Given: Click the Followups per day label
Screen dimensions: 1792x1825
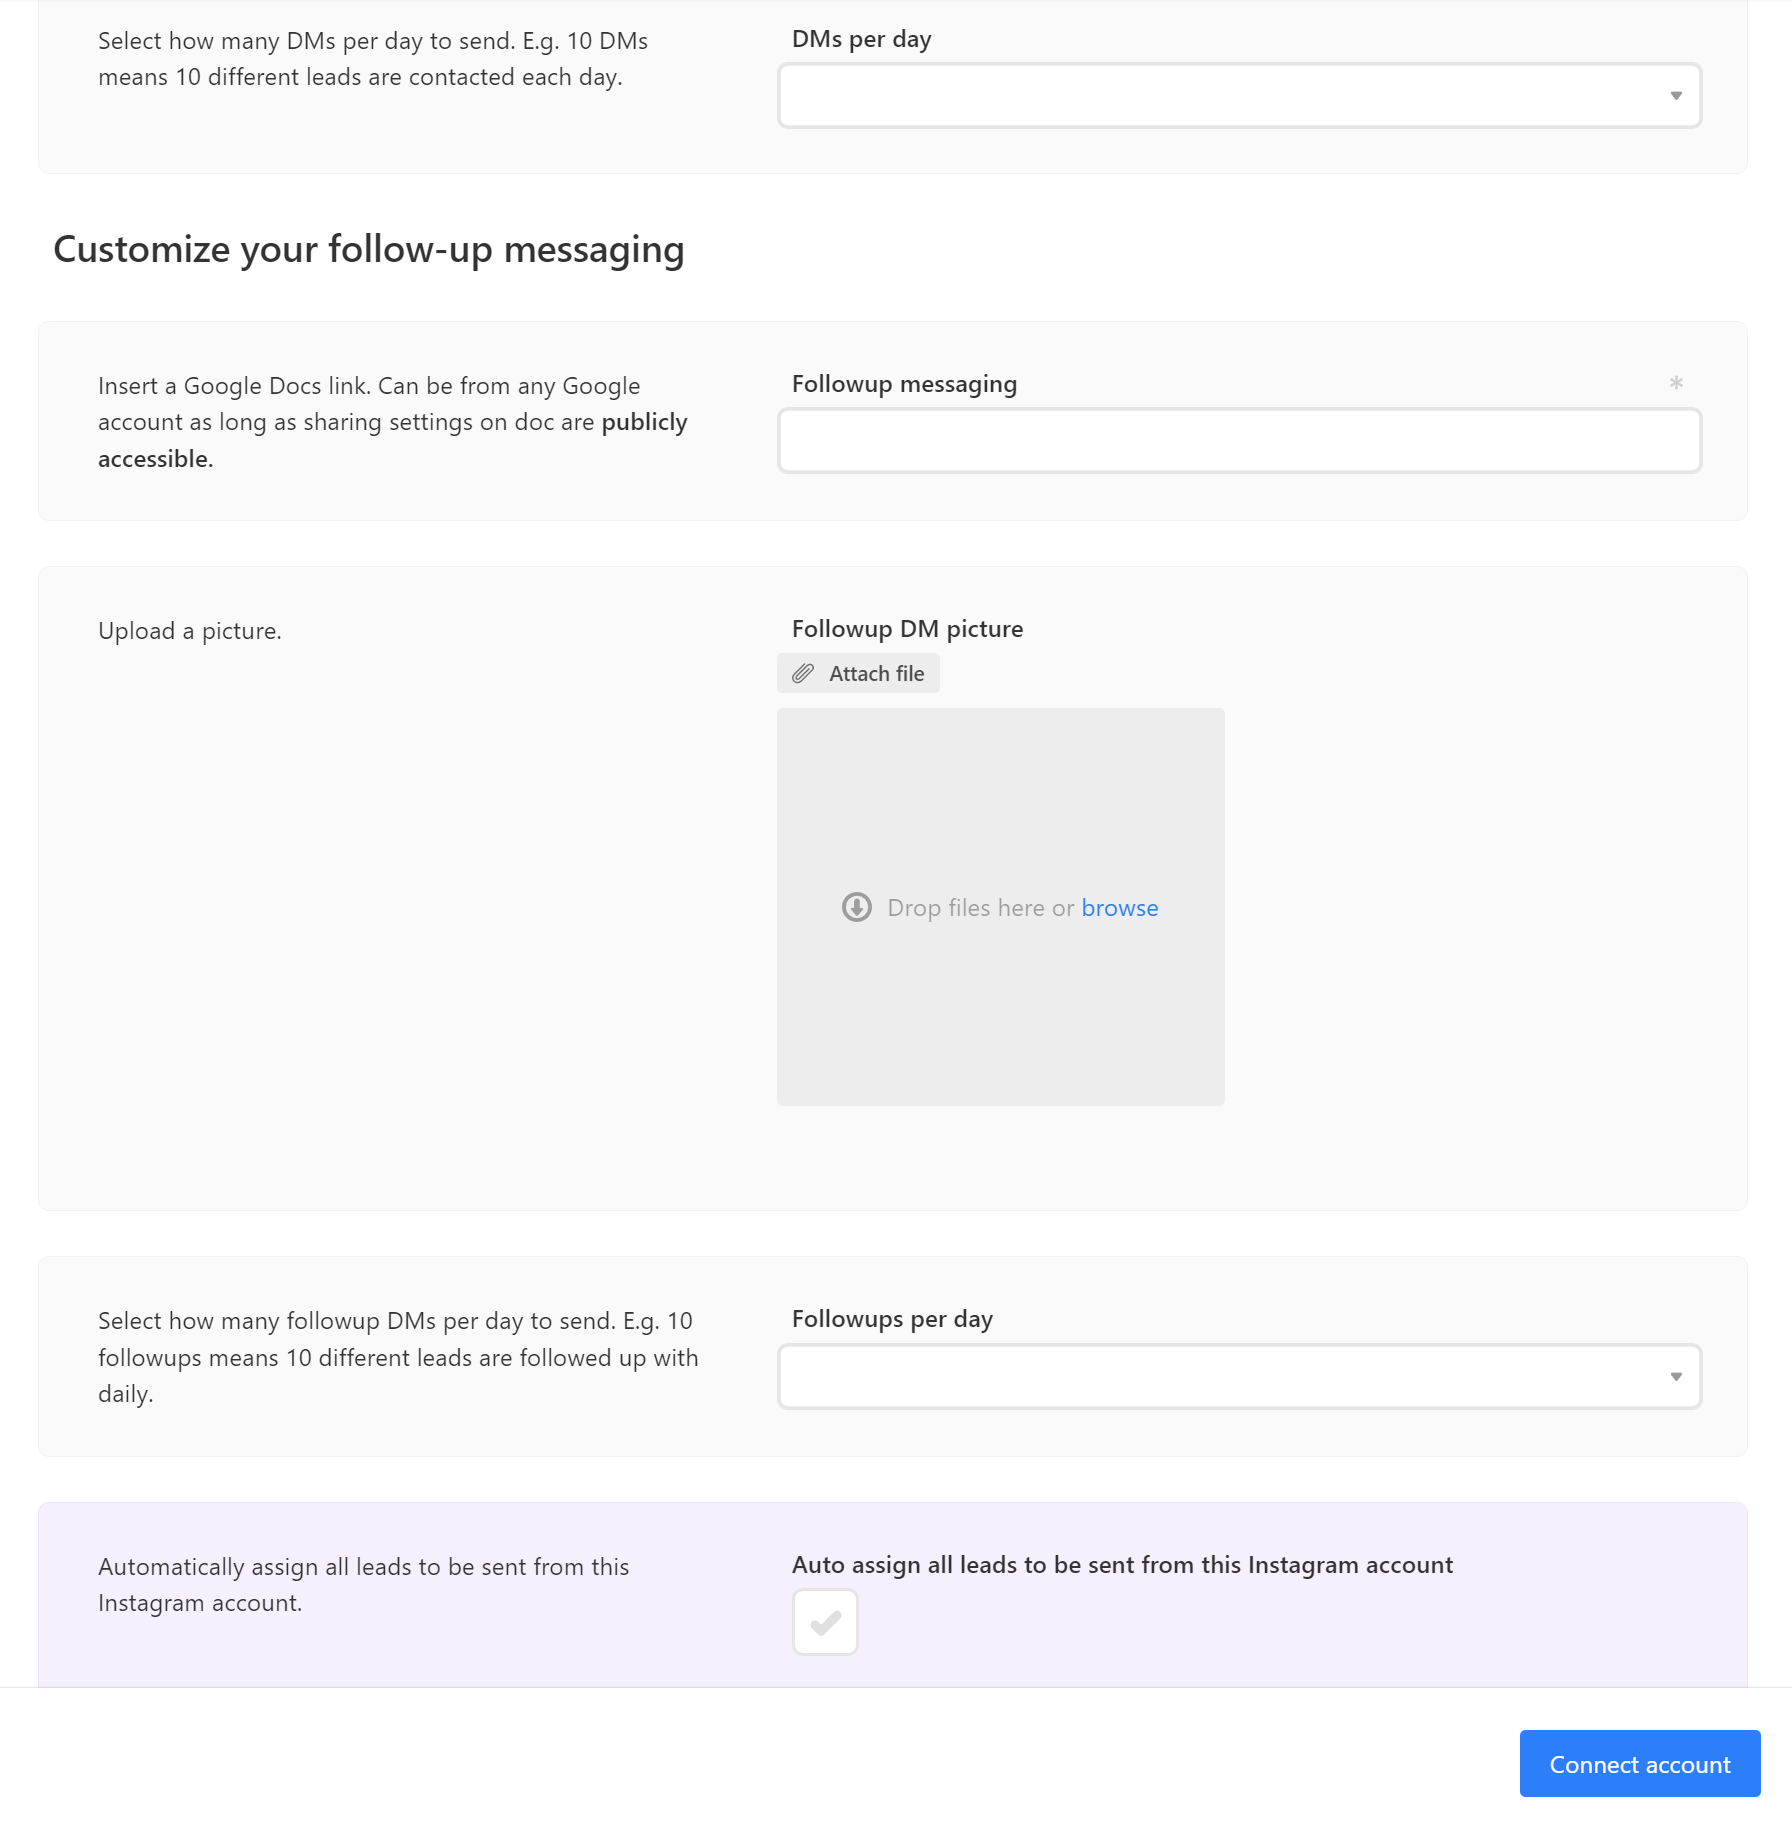Looking at the screenshot, I should [x=892, y=1319].
